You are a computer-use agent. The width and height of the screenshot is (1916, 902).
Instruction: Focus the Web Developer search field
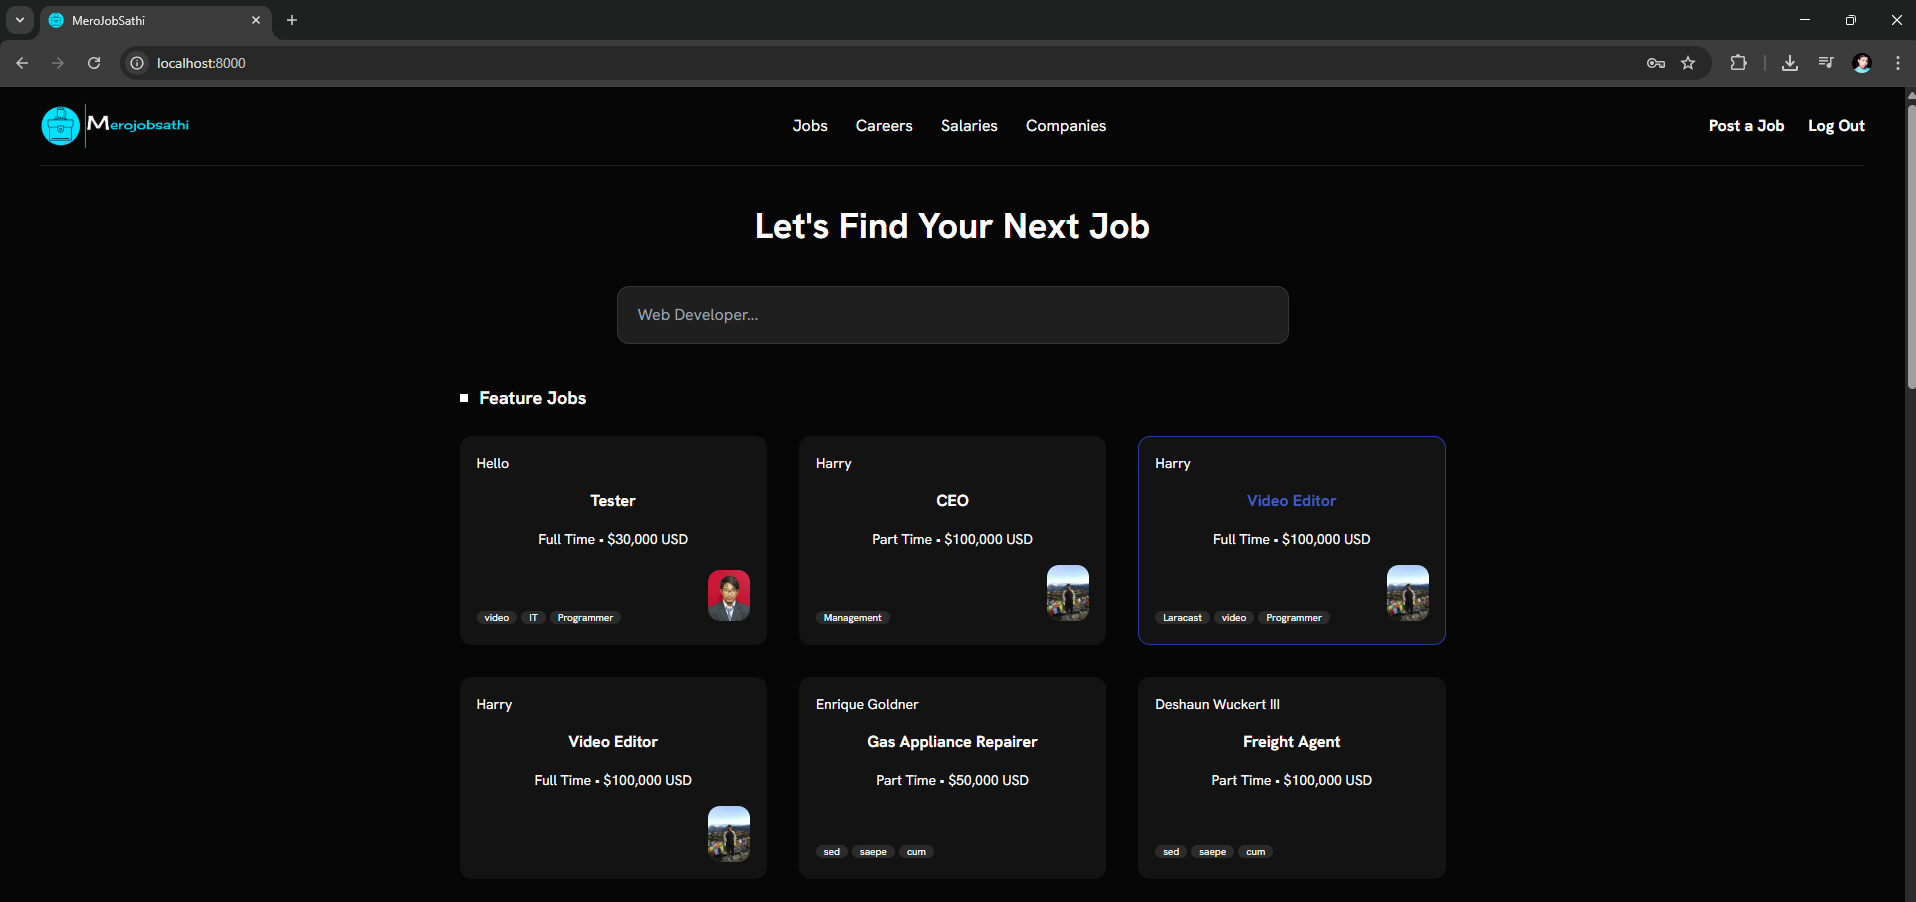coord(952,315)
